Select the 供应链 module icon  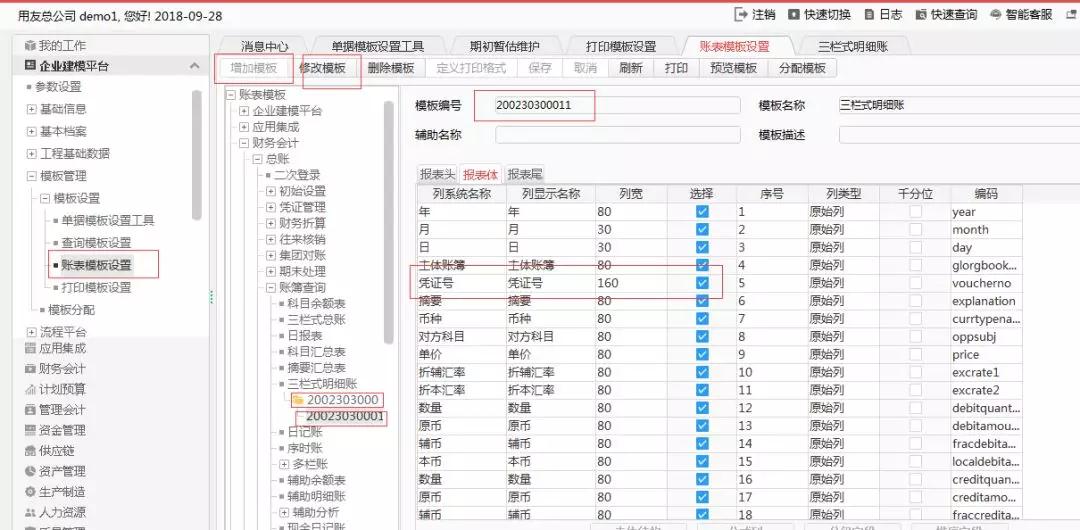tap(30, 451)
